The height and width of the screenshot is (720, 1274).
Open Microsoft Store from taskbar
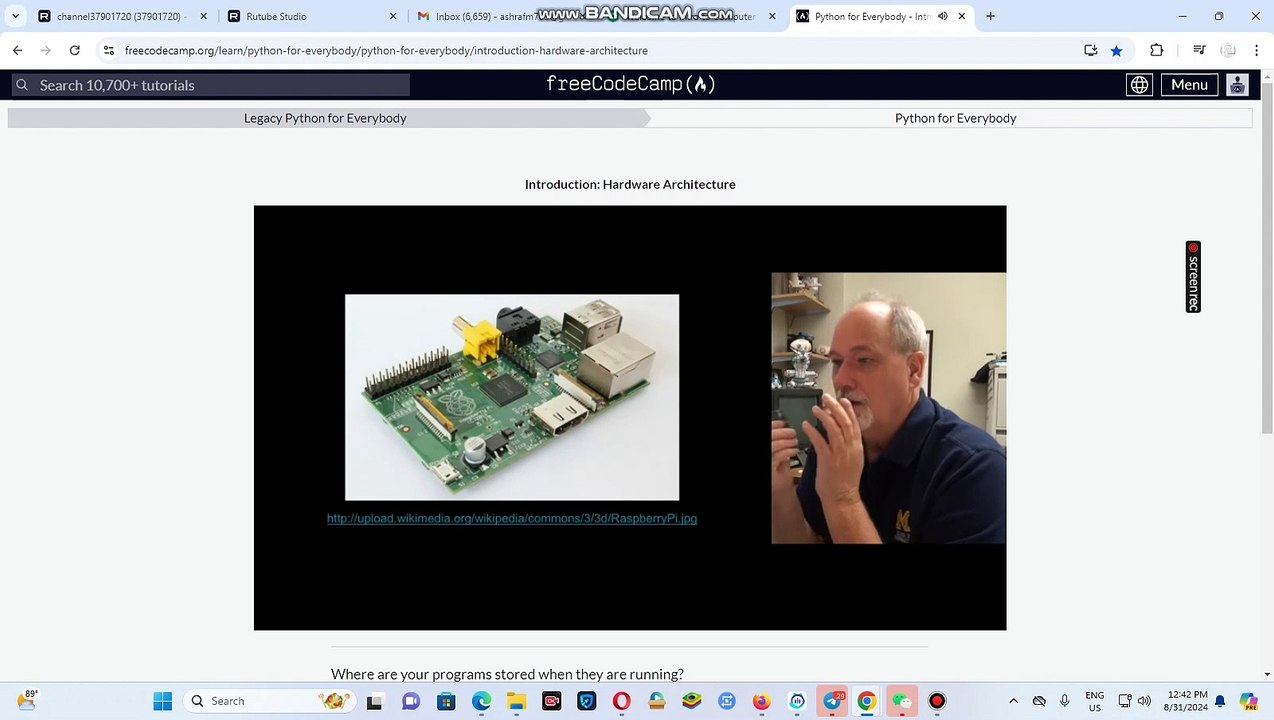click(x=446, y=701)
